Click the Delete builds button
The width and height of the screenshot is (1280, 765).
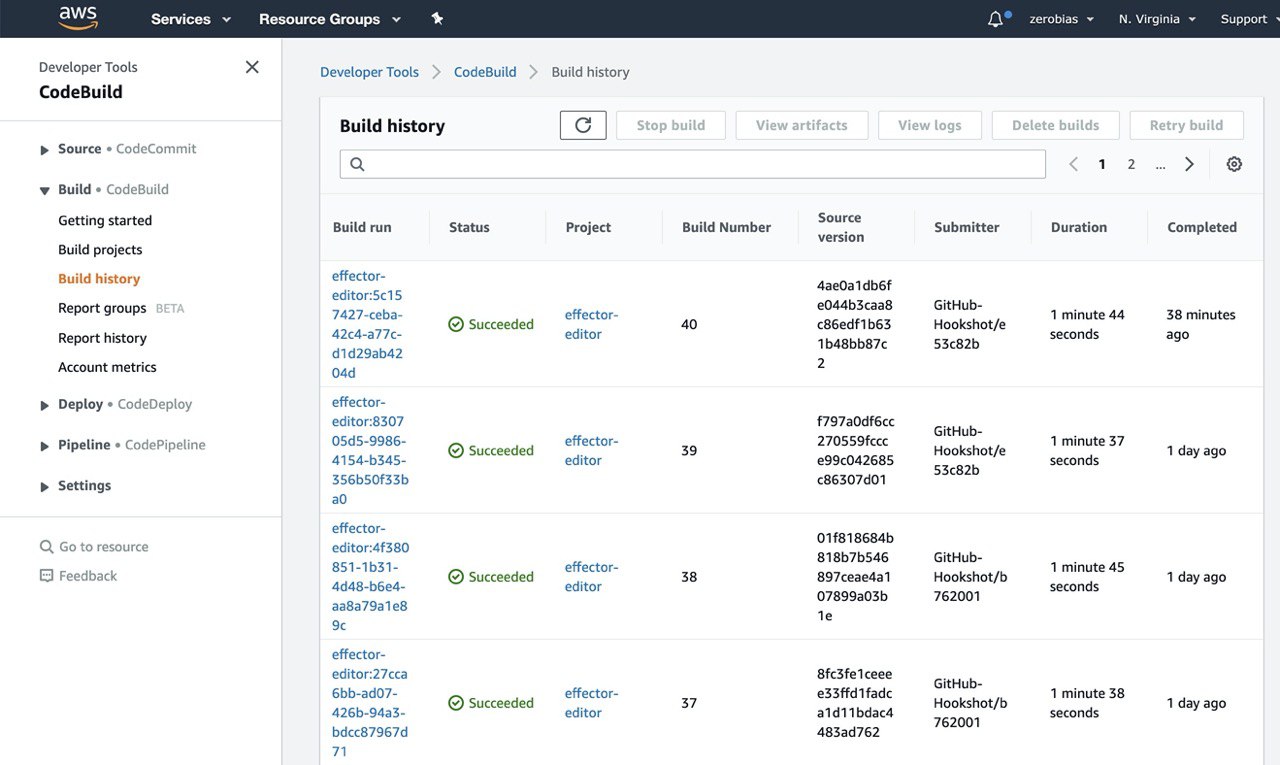point(1056,125)
